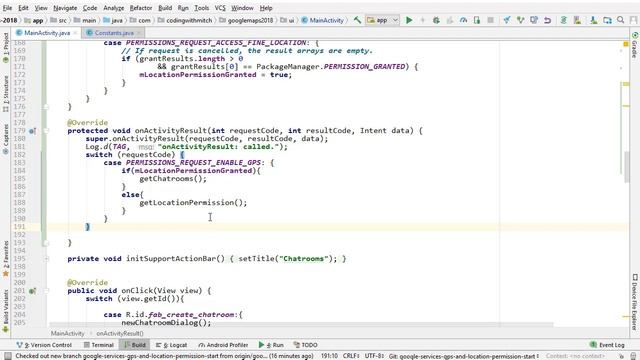Click the Make Project hammer icon
This screenshot has width=640, height=360.
(x=357, y=20)
